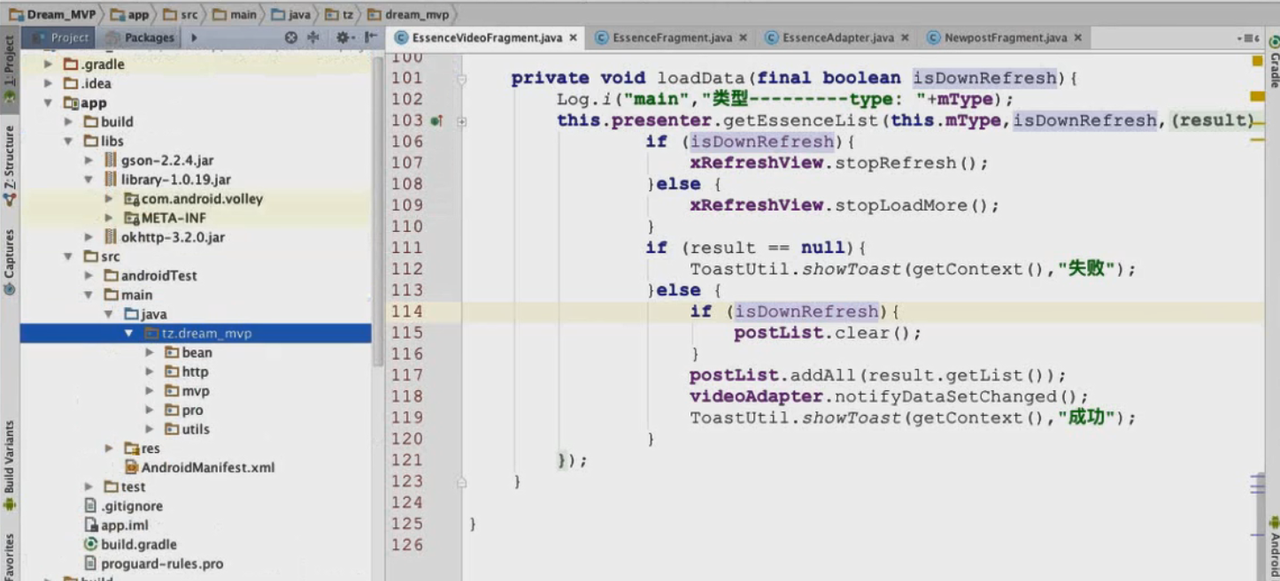Open the hidden editor tabs list icon
The height and width of the screenshot is (581, 1280).
[x=1246, y=37]
